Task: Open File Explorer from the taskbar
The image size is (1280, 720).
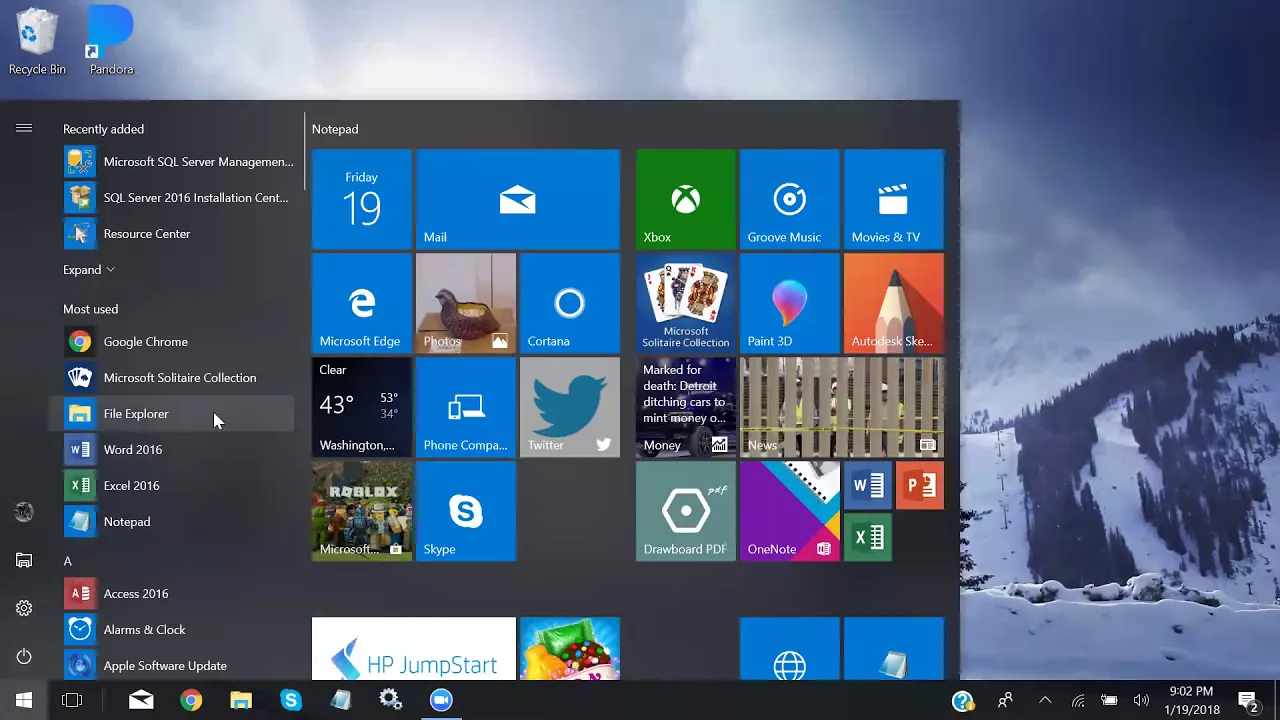Action: [241, 700]
